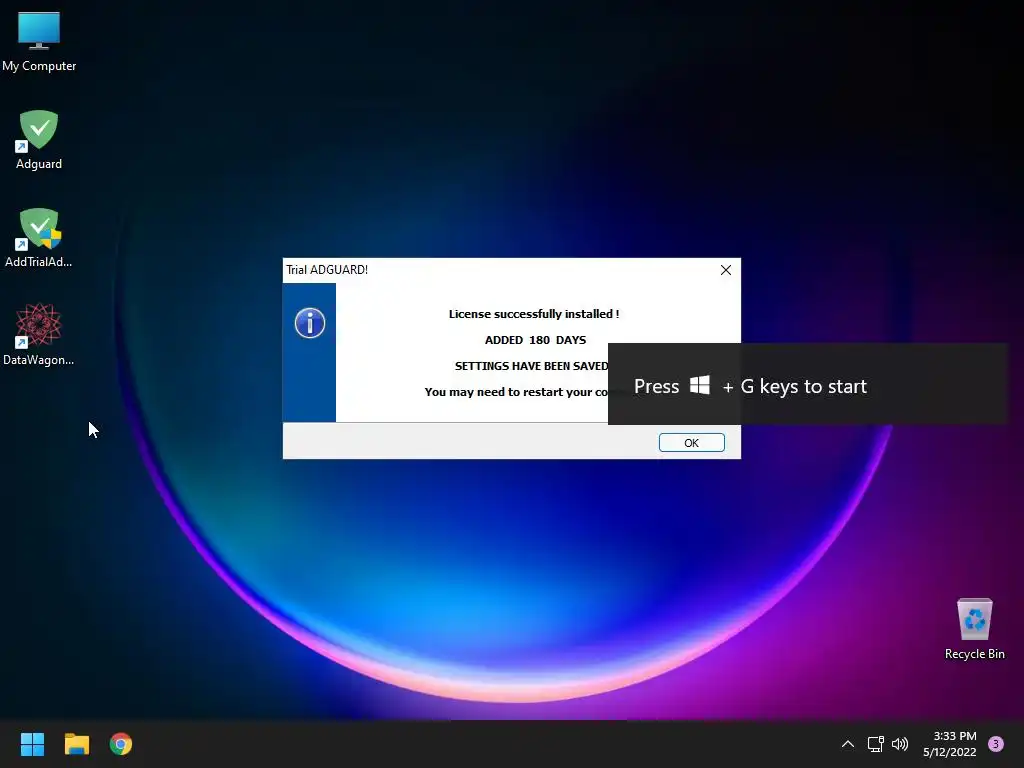The width and height of the screenshot is (1024, 768).
Task: Open the My Computer desktop icon
Action: (x=39, y=42)
